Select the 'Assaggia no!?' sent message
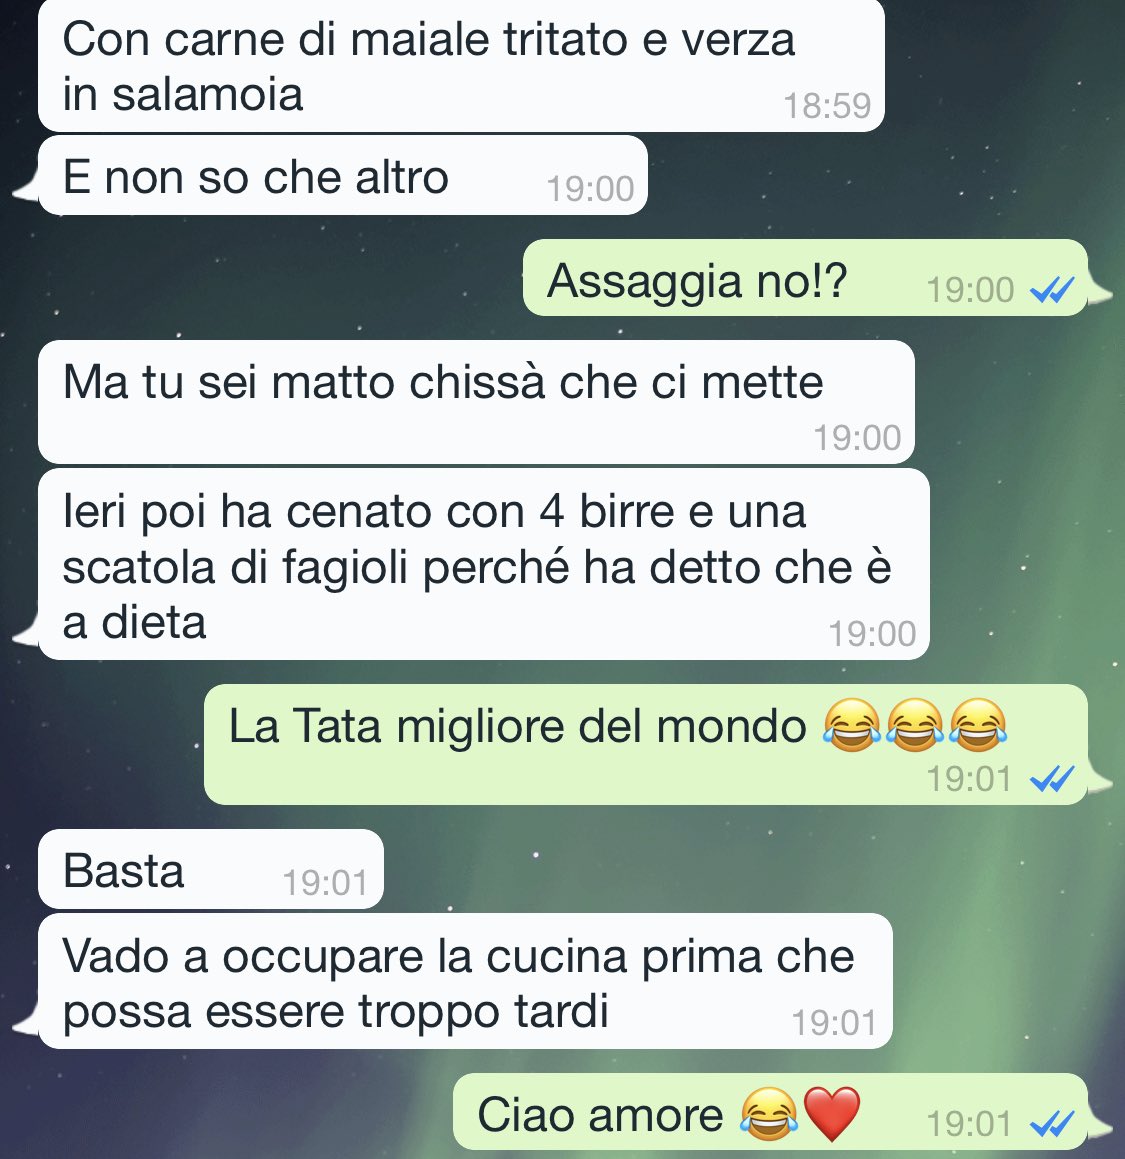This screenshot has height=1159, width=1125. pyautogui.click(x=805, y=277)
